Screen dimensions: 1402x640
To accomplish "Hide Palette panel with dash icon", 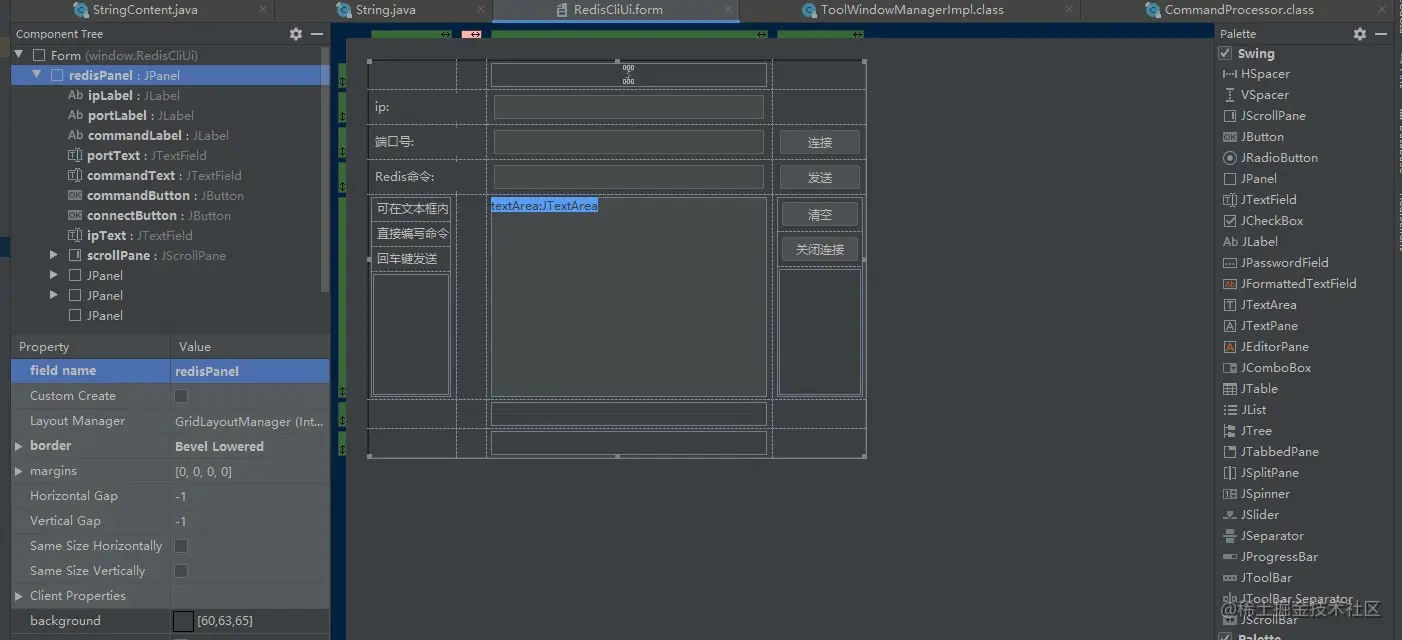I will [x=1381, y=34].
